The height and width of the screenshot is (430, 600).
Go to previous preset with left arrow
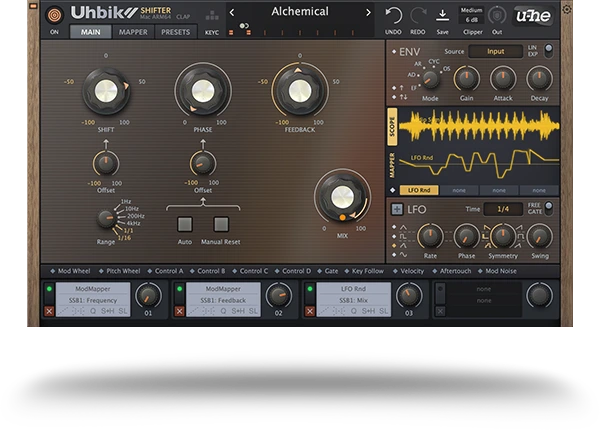pos(232,12)
